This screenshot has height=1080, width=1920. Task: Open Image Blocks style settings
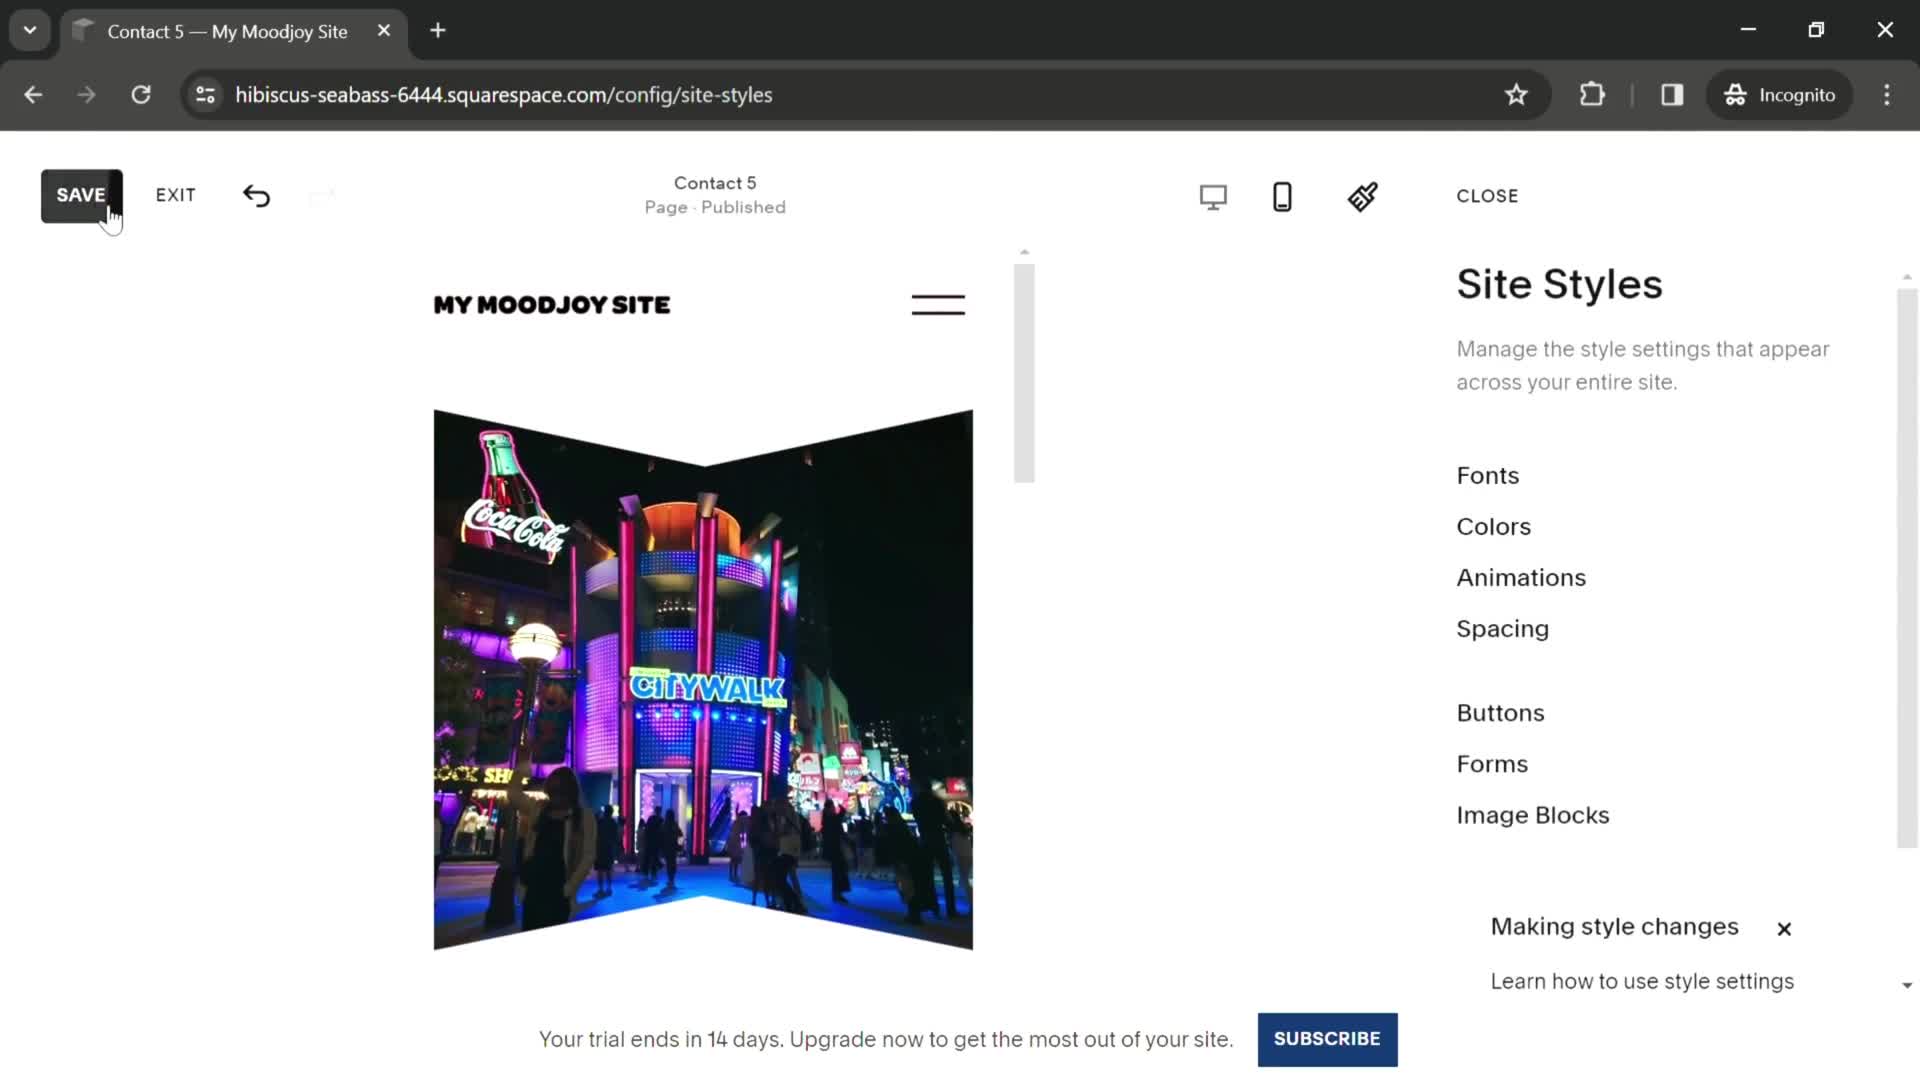tap(1532, 816)
